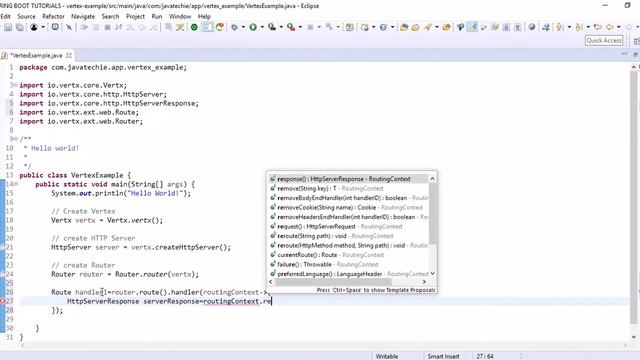Open the Coverage launch dropdown arrow

pyautogui.click(x=281, y=27)
